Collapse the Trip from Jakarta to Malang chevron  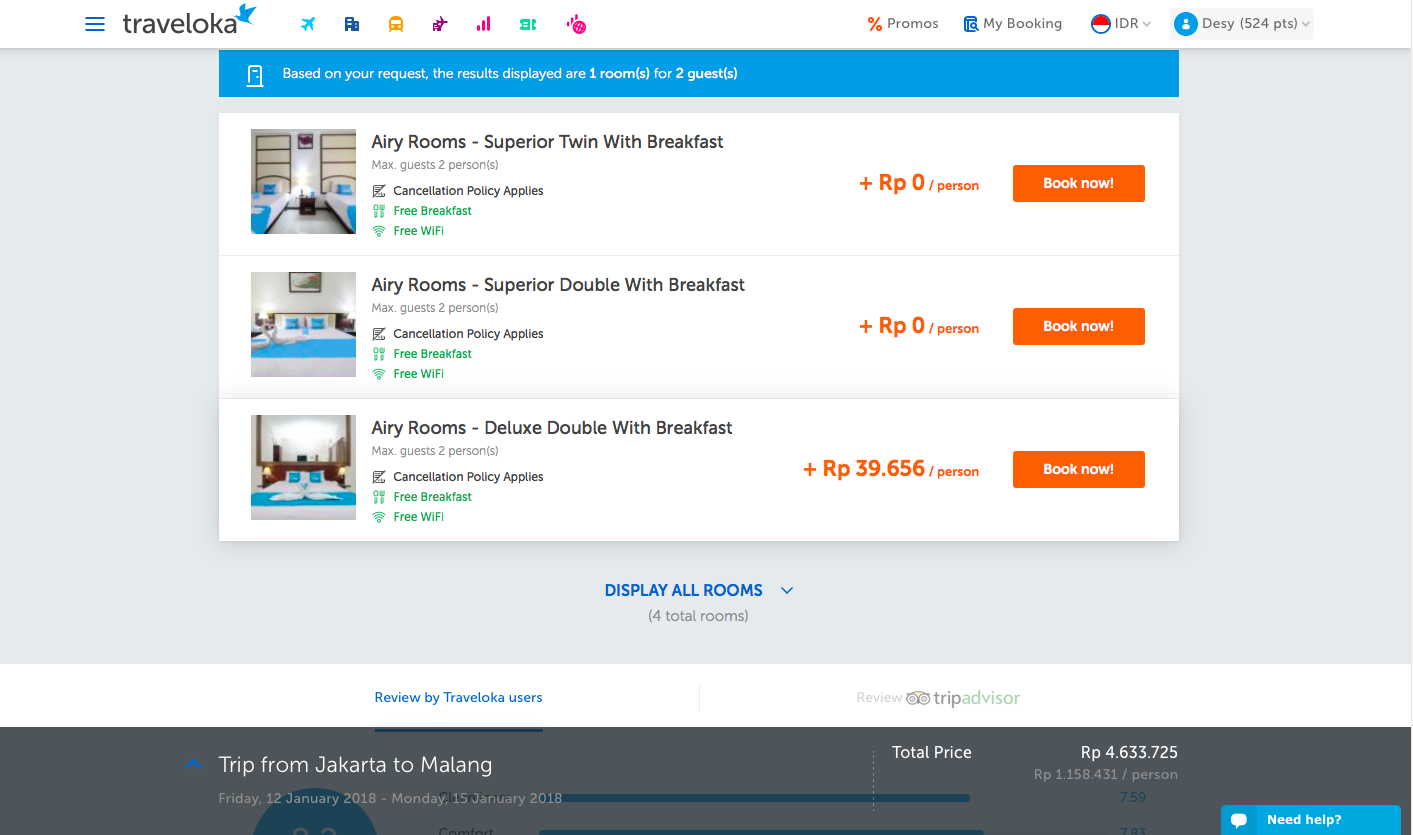[193, 764]
